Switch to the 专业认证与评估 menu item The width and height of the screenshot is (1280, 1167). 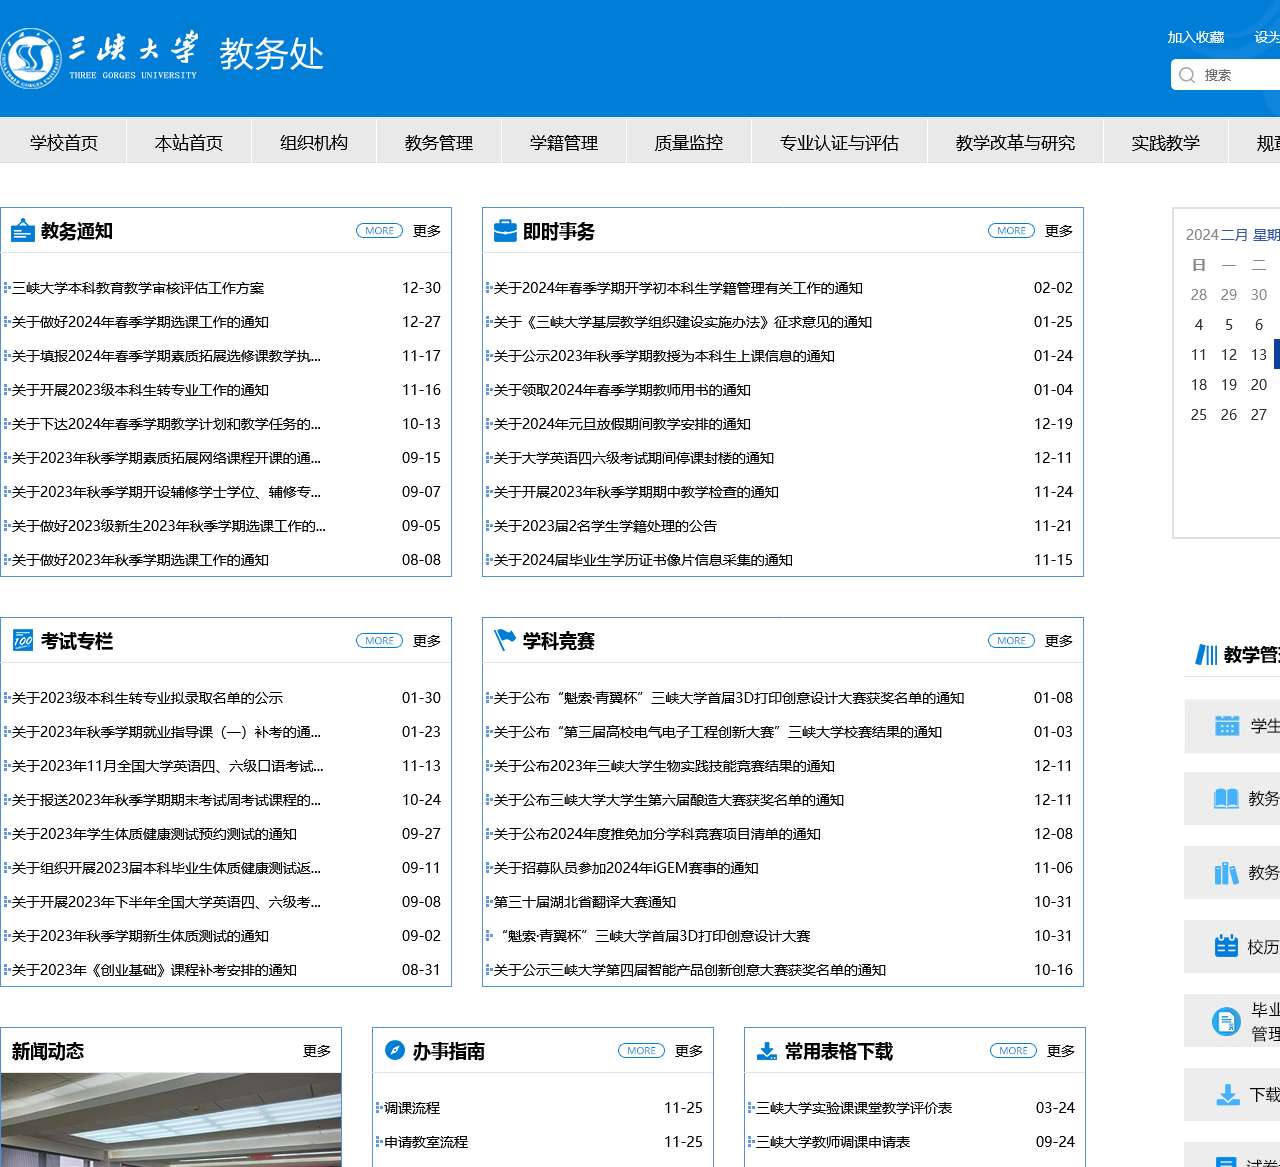(837, 142)
